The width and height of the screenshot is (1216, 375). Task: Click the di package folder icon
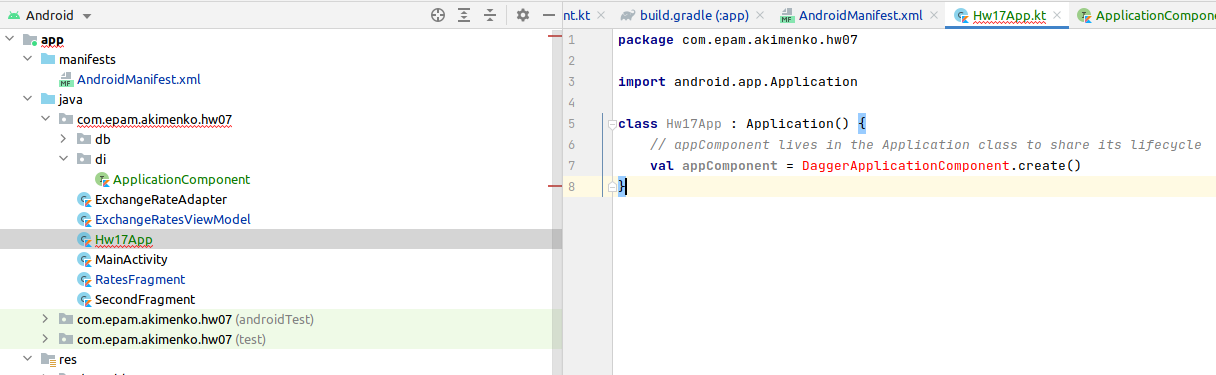tap(84, 159)
